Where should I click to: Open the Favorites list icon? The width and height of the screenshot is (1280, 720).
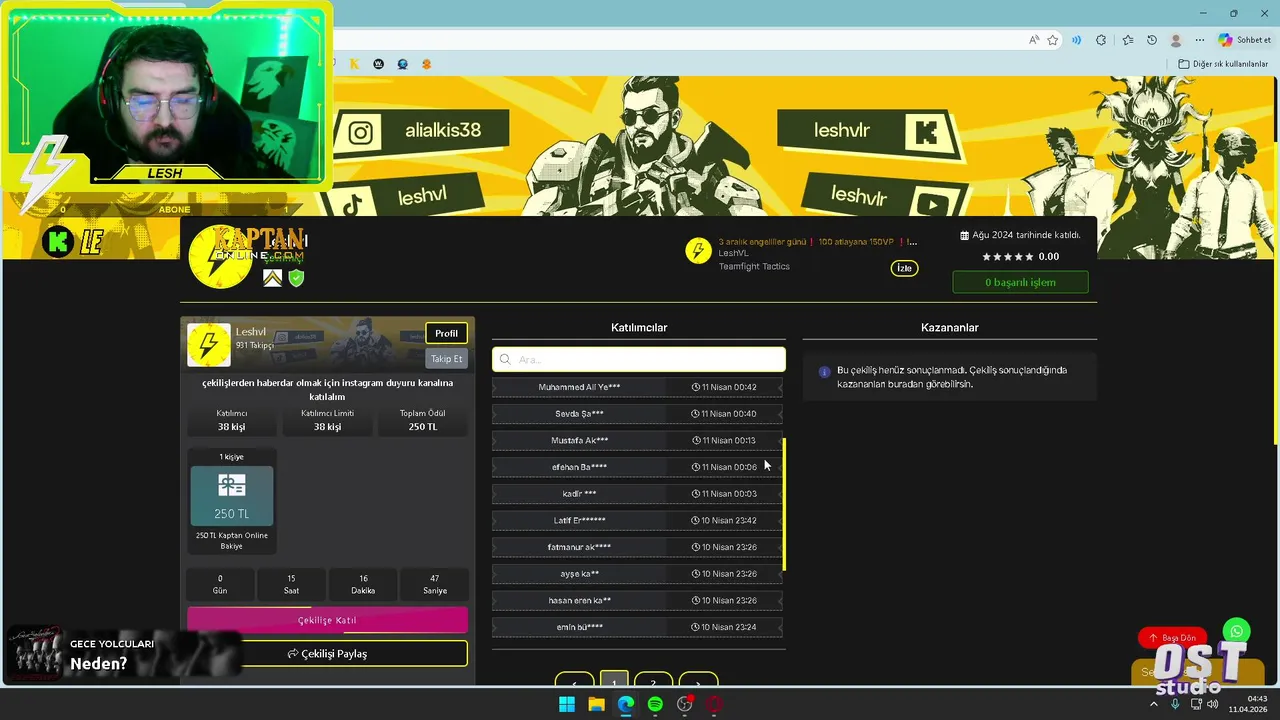1128,40
